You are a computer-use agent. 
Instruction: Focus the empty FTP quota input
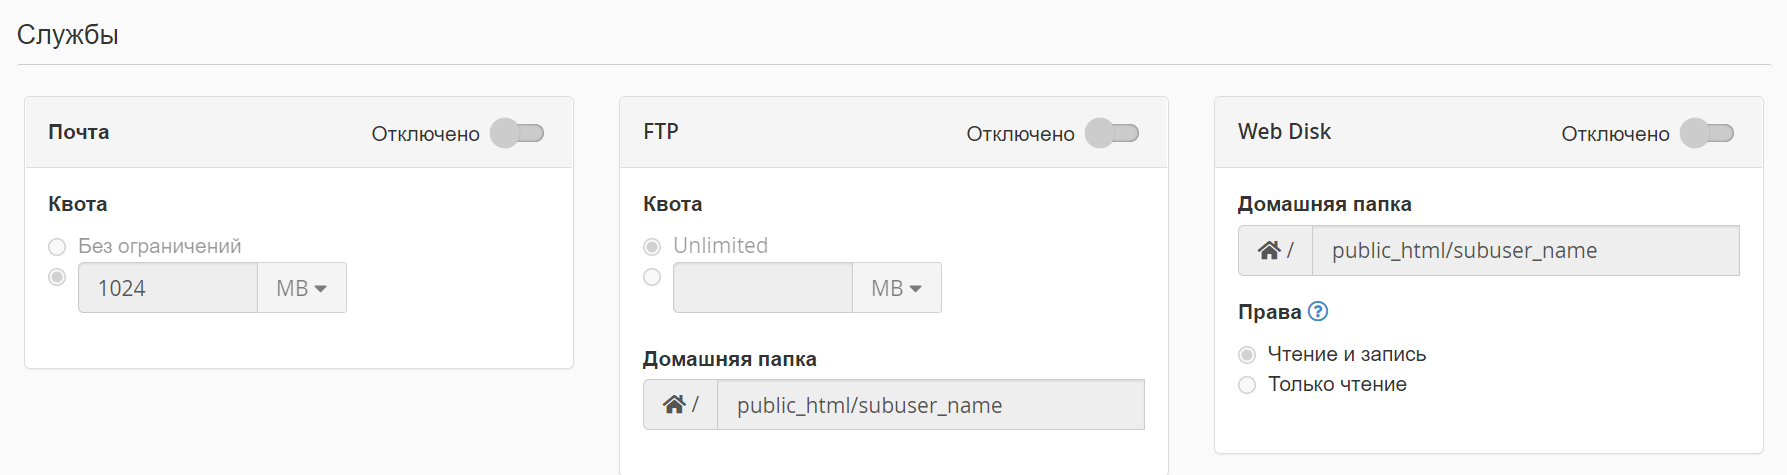(x=763, y=288)
